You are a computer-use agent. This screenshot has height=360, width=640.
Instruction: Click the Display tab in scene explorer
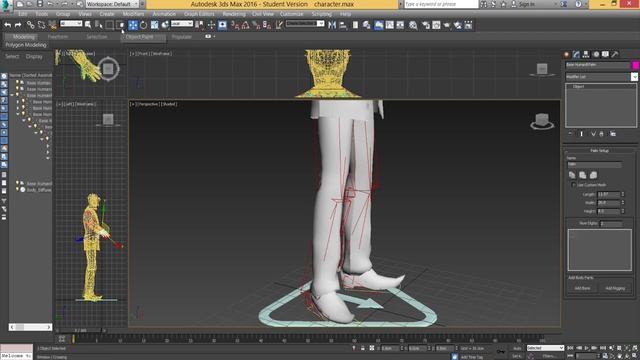pos(34,56)
